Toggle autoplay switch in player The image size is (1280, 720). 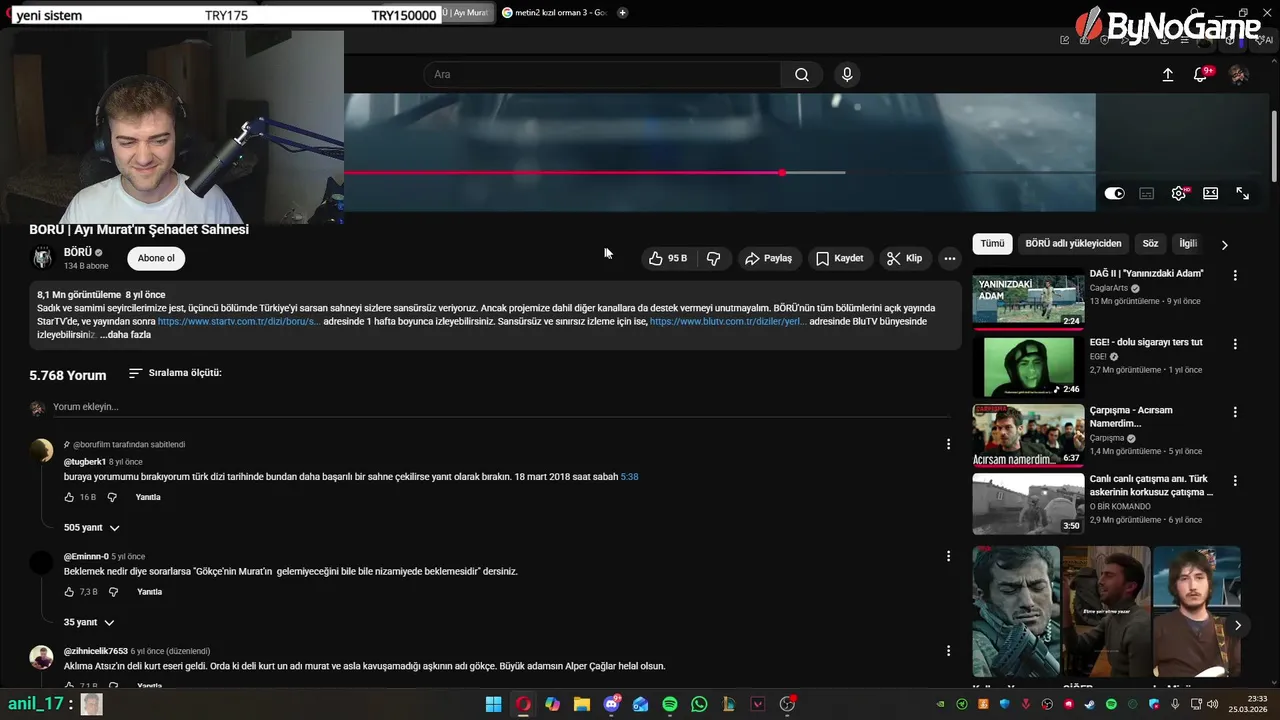(x=1114, y=194)
